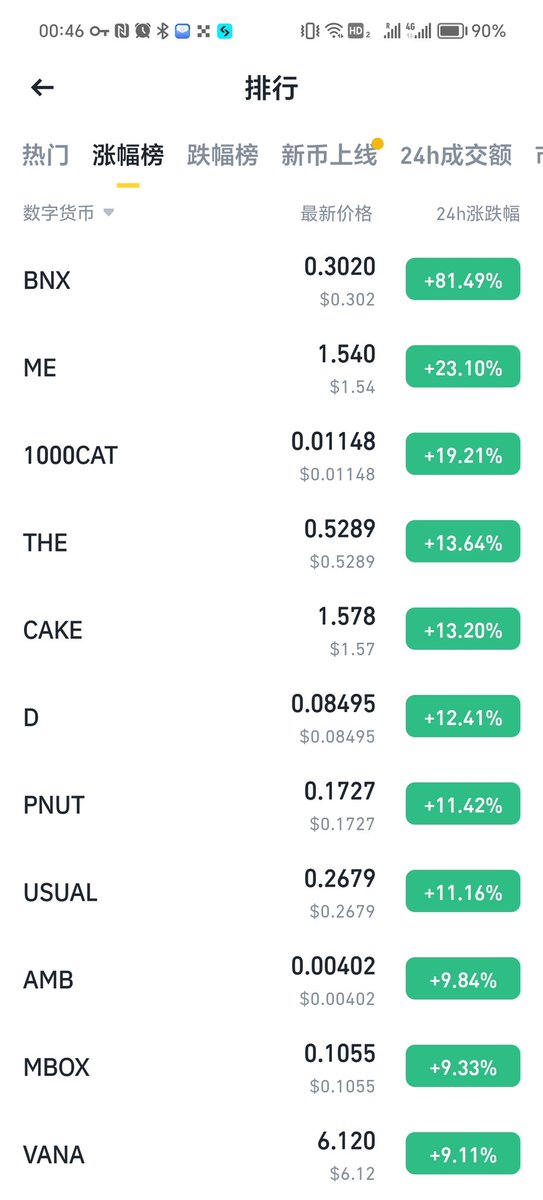Switch to the 跌幅榜 tab
Image resolution: width=543 pixels, height=1200 pixels.
click(222, 155)
